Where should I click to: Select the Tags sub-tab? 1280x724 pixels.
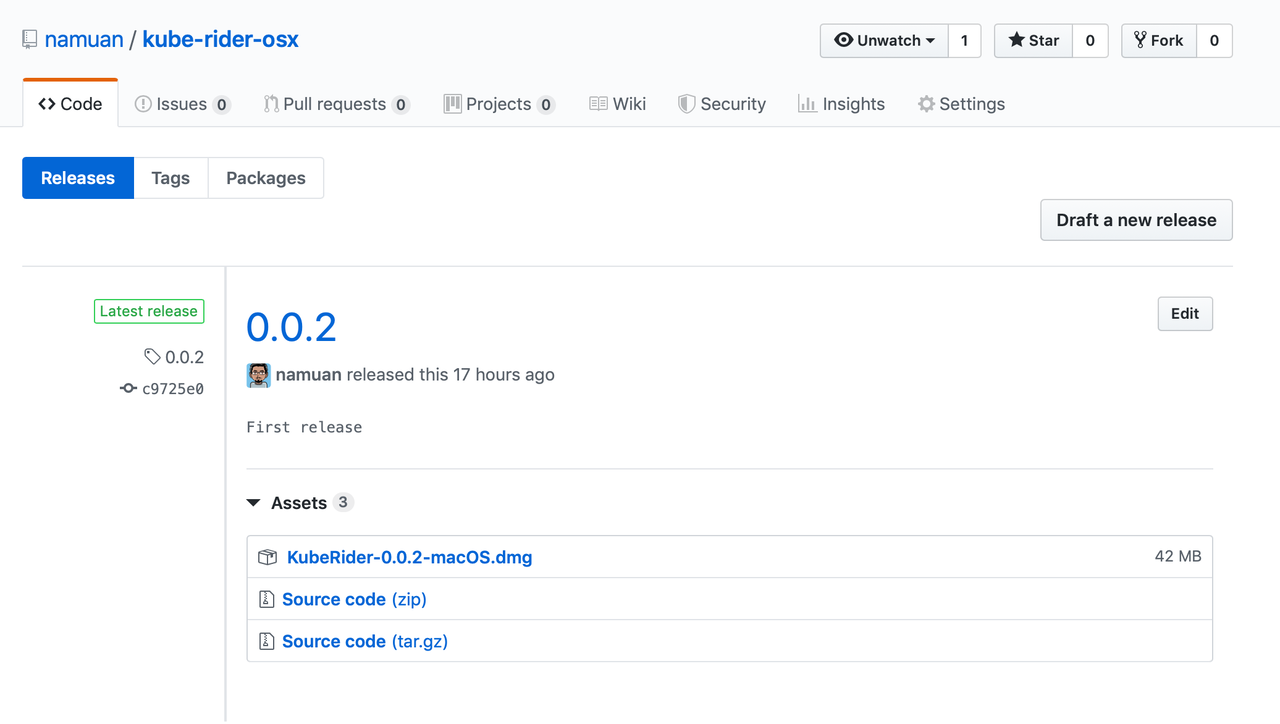coord(170,178)
